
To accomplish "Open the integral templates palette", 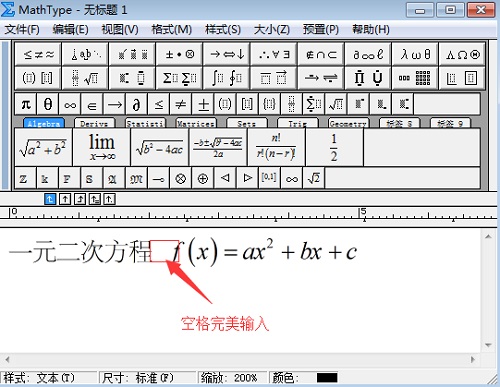I will point(227,78).
